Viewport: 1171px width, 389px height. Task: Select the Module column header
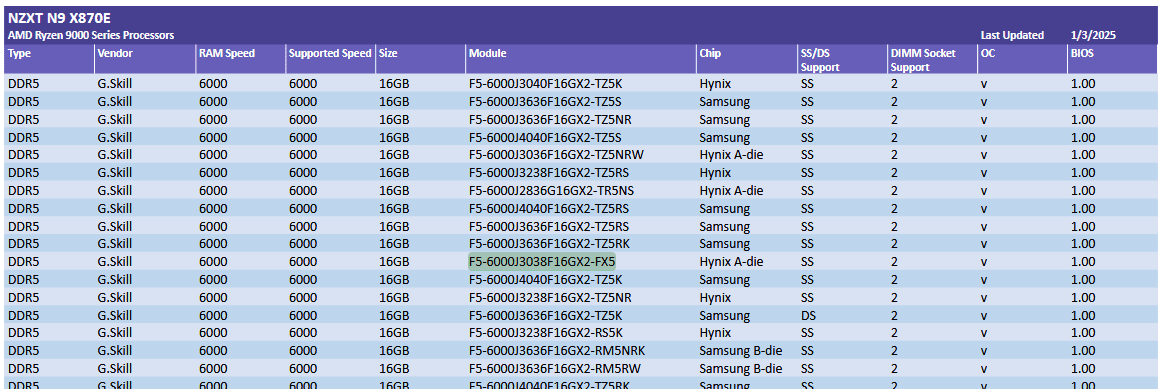tap(488, 54)
